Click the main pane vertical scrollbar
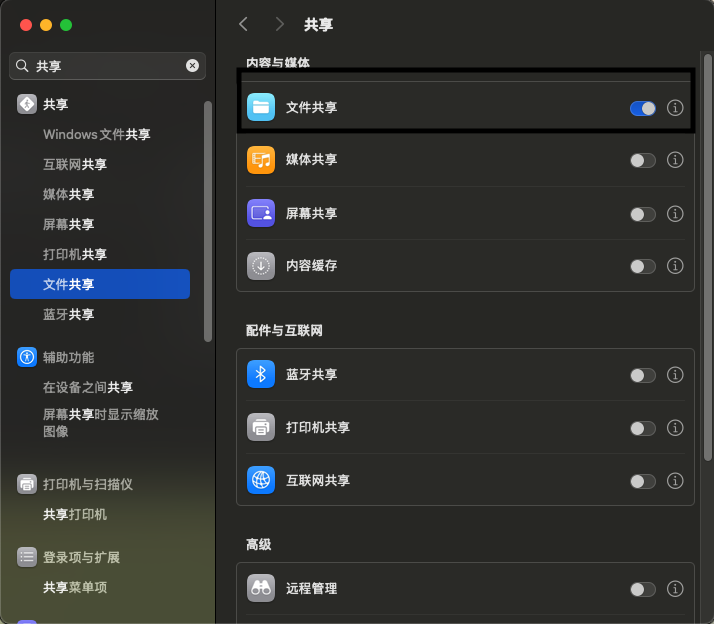Image resolution: width=714 pixels, height=624 pixels. 707,257
